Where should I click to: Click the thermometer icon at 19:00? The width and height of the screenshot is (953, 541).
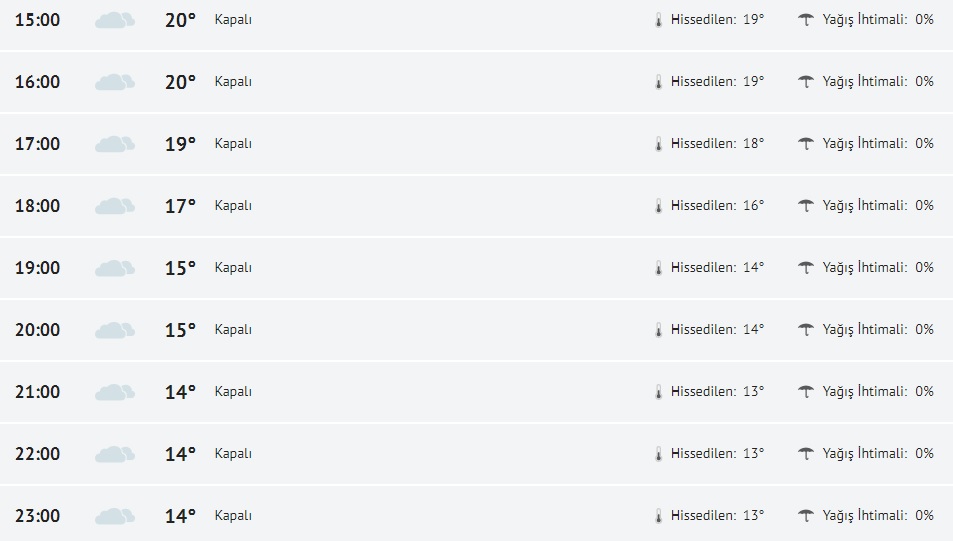click(659, 268)
